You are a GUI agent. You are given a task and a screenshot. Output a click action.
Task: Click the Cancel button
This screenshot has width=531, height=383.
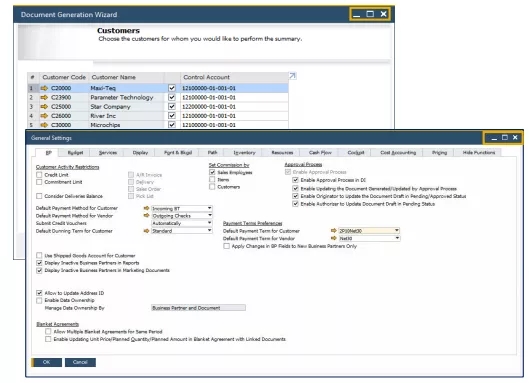click(x=80, y=362)
